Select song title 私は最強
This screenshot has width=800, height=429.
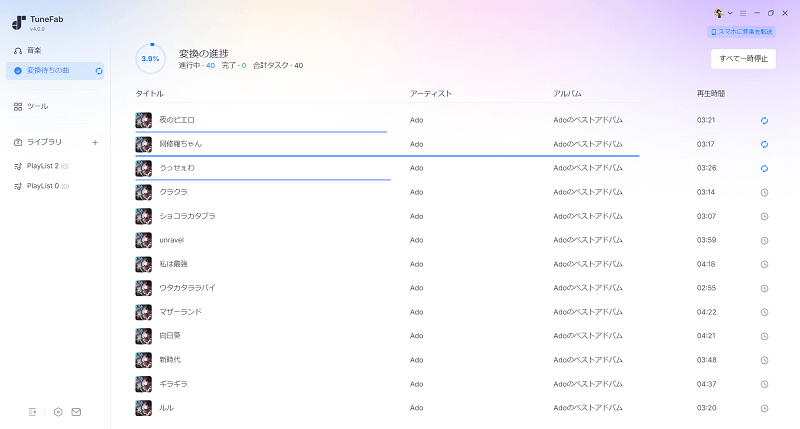(173, 264)
